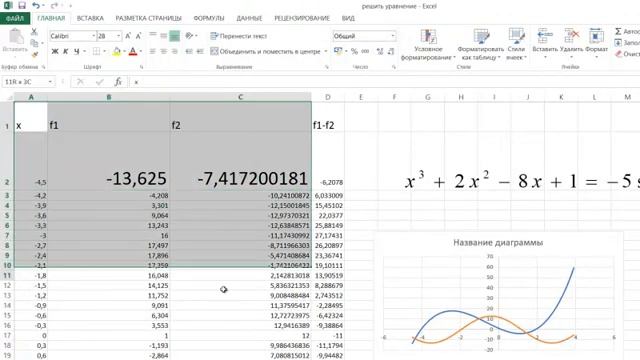Align text to middle of cell

[163, 36]
